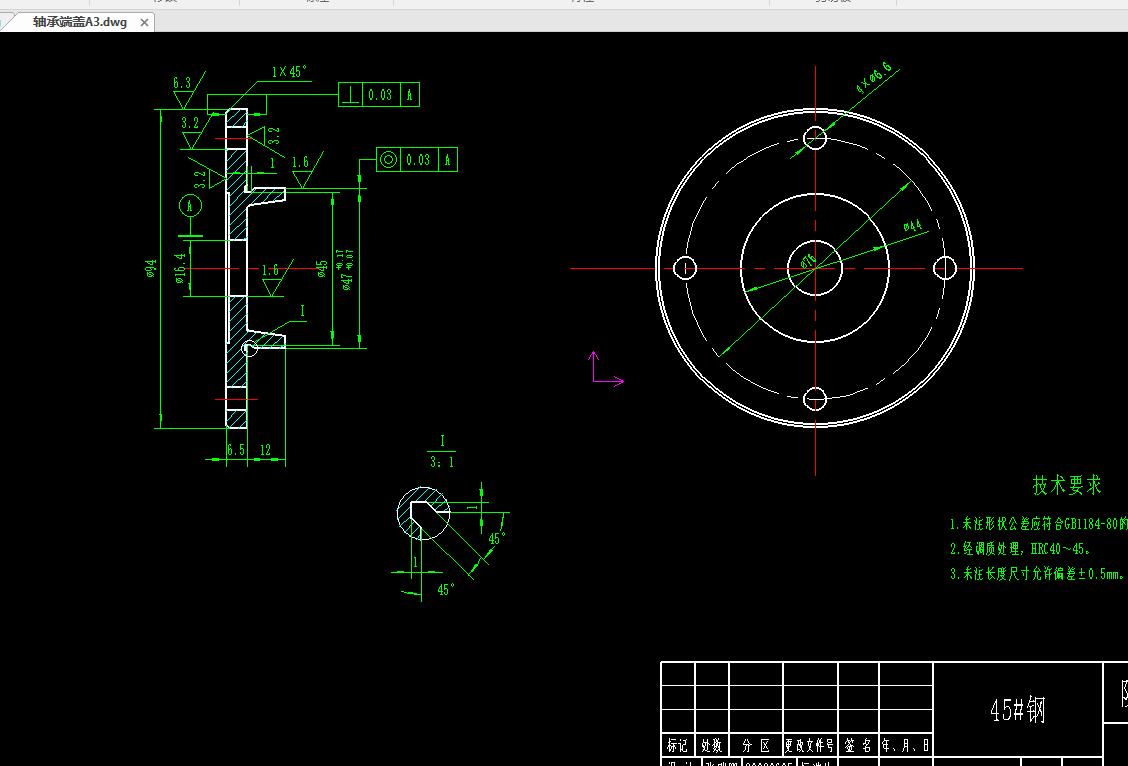Select the 1×45° chamfer annotation
Viewport: 1128px width, 766px height.
289,72
